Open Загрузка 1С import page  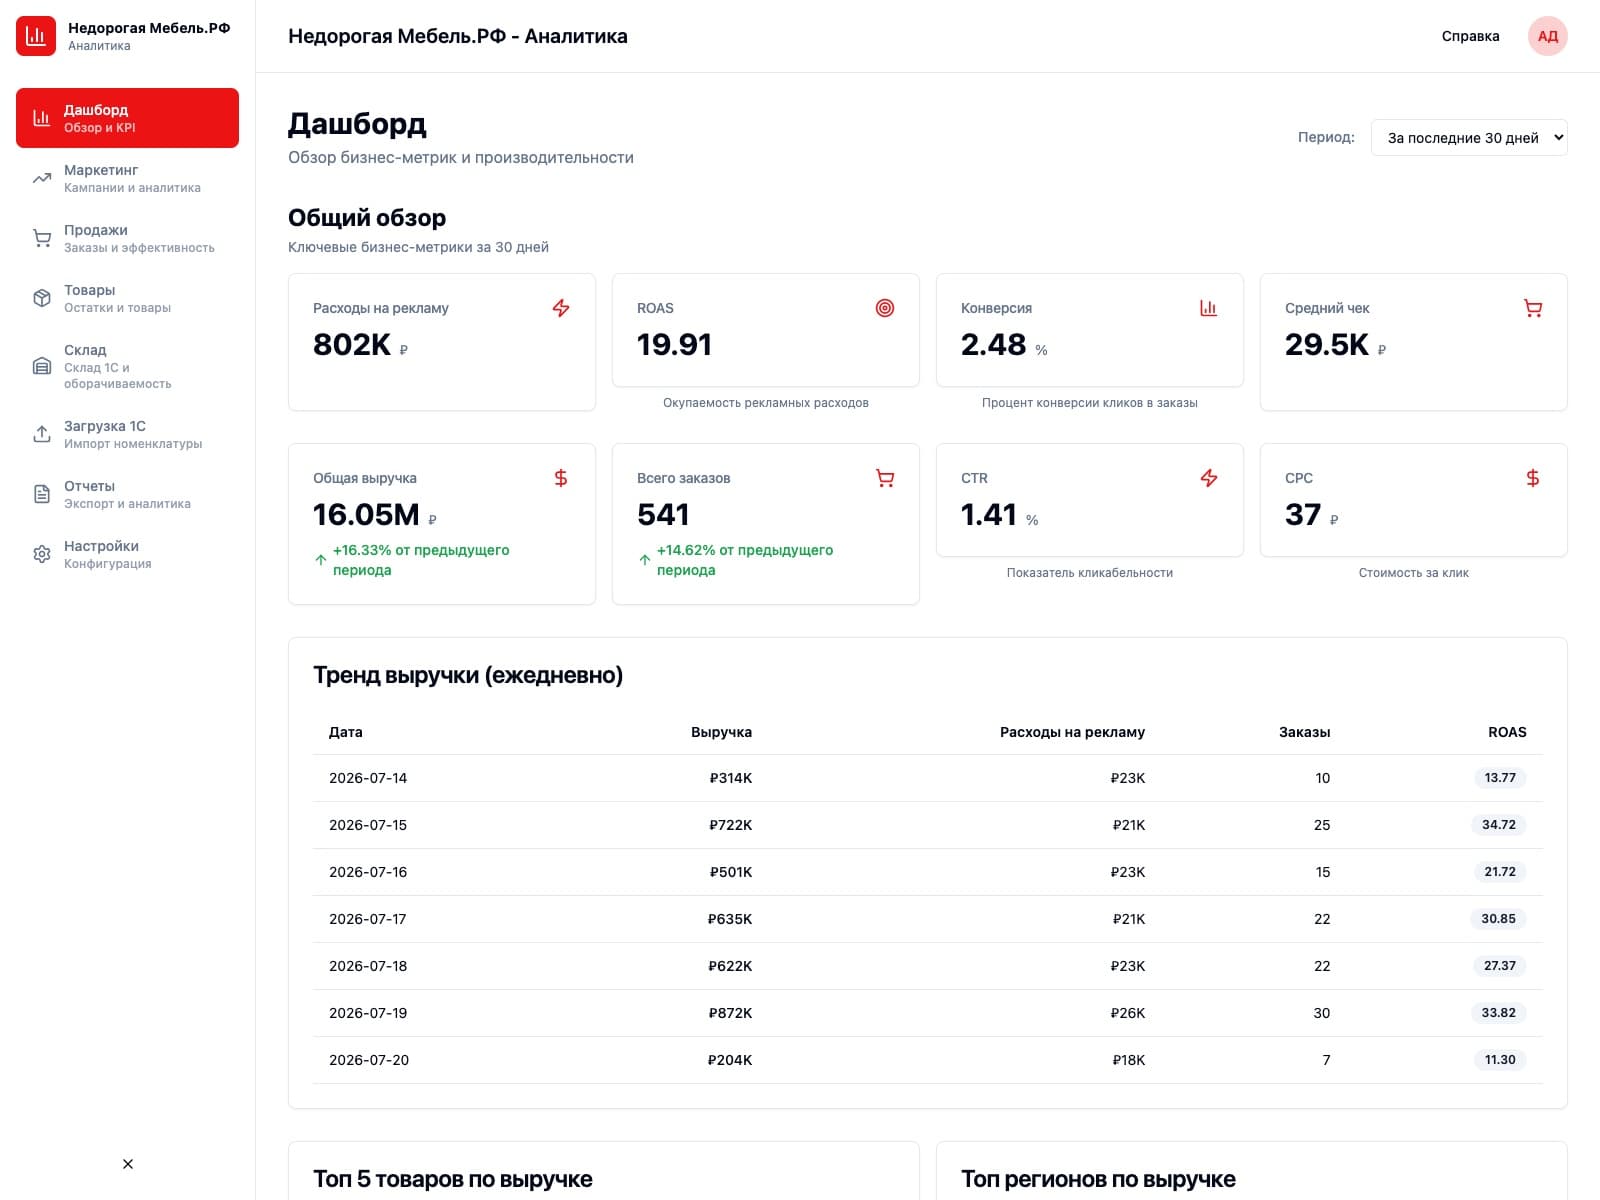tap(127, 434)
